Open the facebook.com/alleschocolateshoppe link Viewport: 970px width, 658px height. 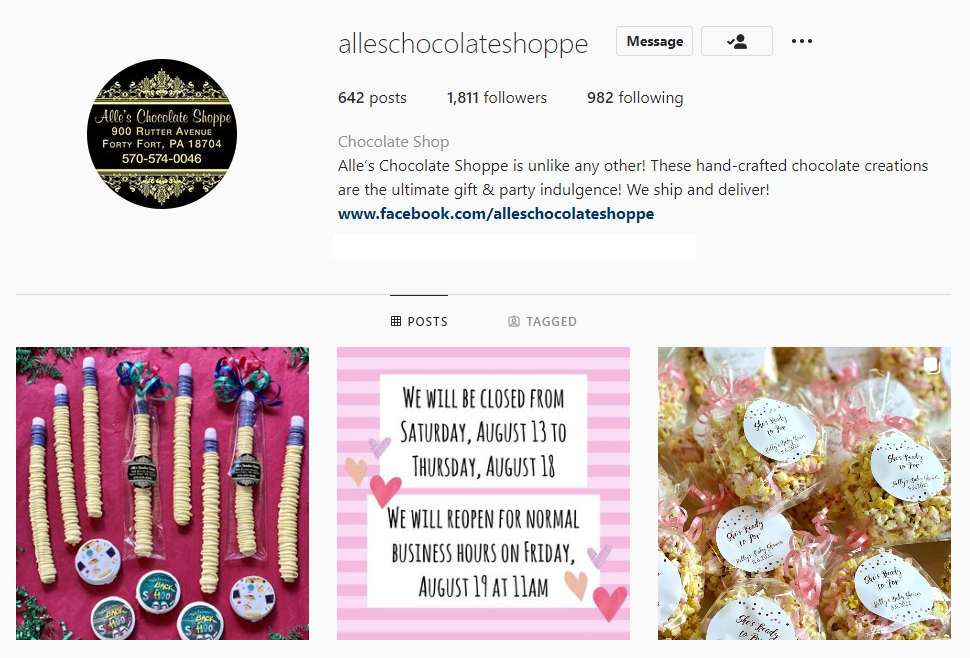[496, 213]
